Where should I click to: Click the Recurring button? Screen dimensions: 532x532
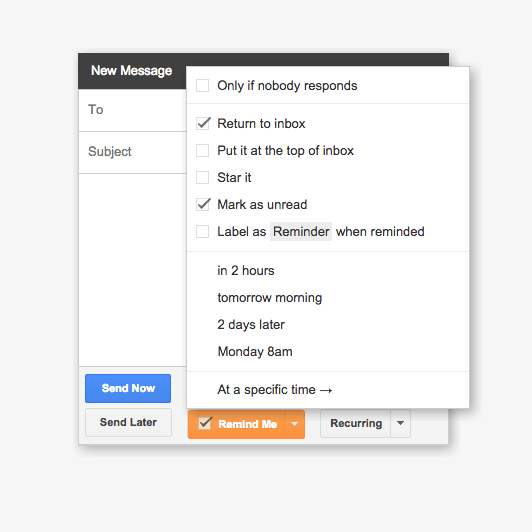coord(356,423)
